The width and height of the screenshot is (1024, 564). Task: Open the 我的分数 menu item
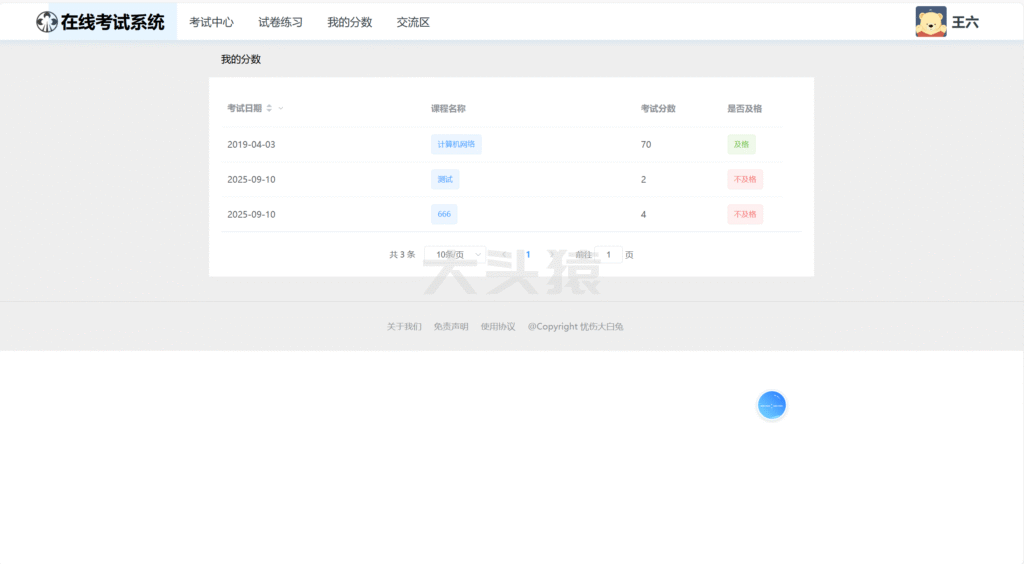pos(349,22)
